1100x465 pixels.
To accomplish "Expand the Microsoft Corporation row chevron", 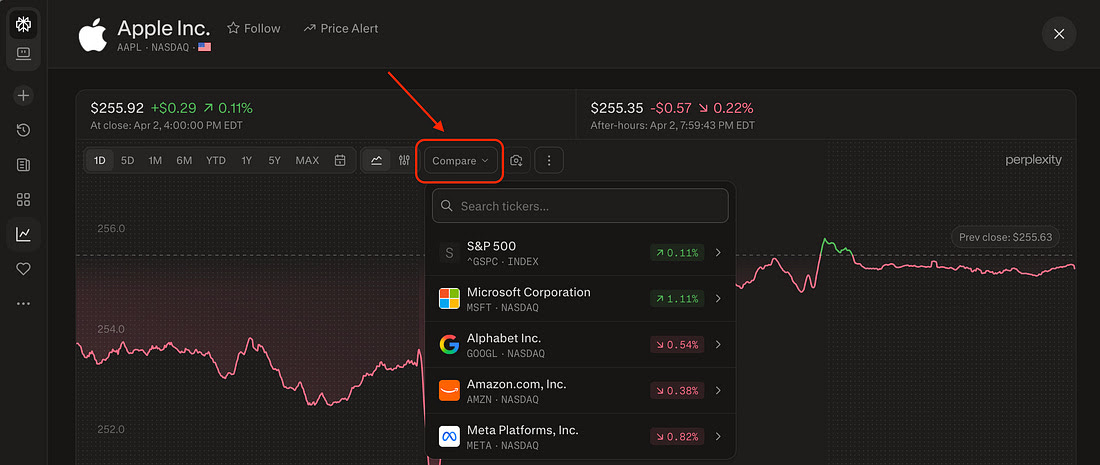I will 718,299.
